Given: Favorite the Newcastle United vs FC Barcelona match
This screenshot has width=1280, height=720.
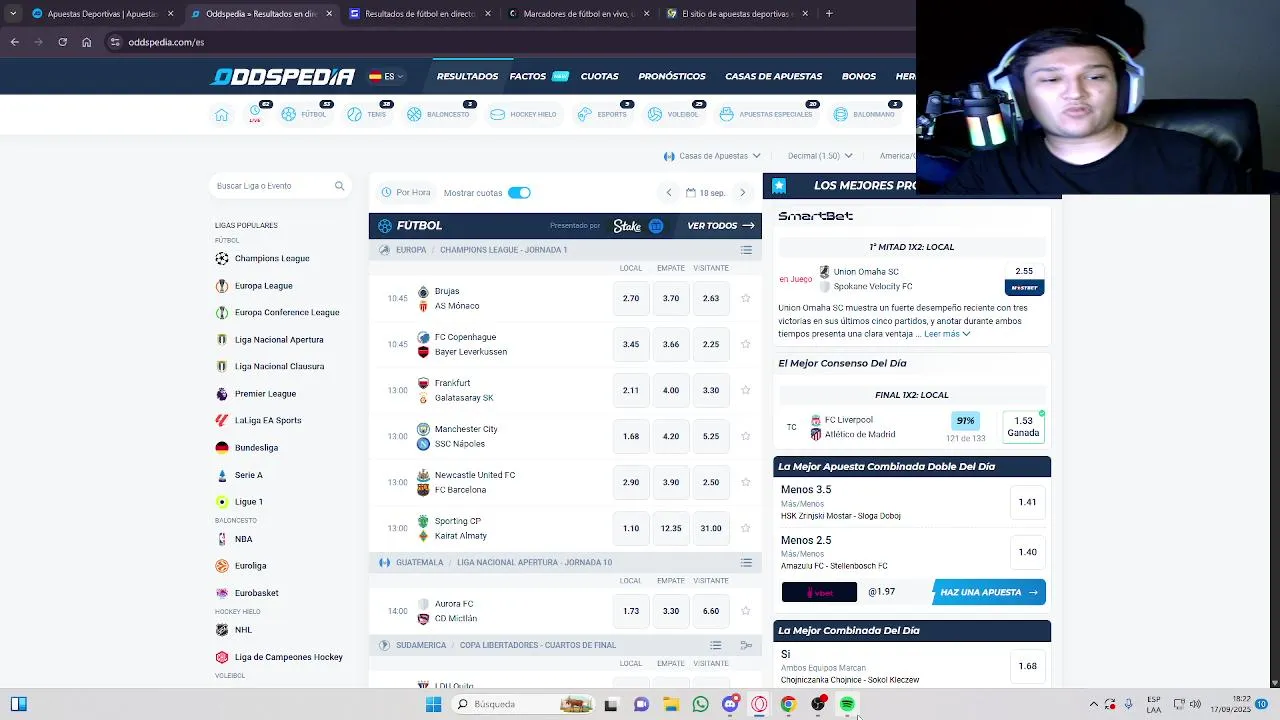Looking at the screenshot, I should (x=746, y=482).
